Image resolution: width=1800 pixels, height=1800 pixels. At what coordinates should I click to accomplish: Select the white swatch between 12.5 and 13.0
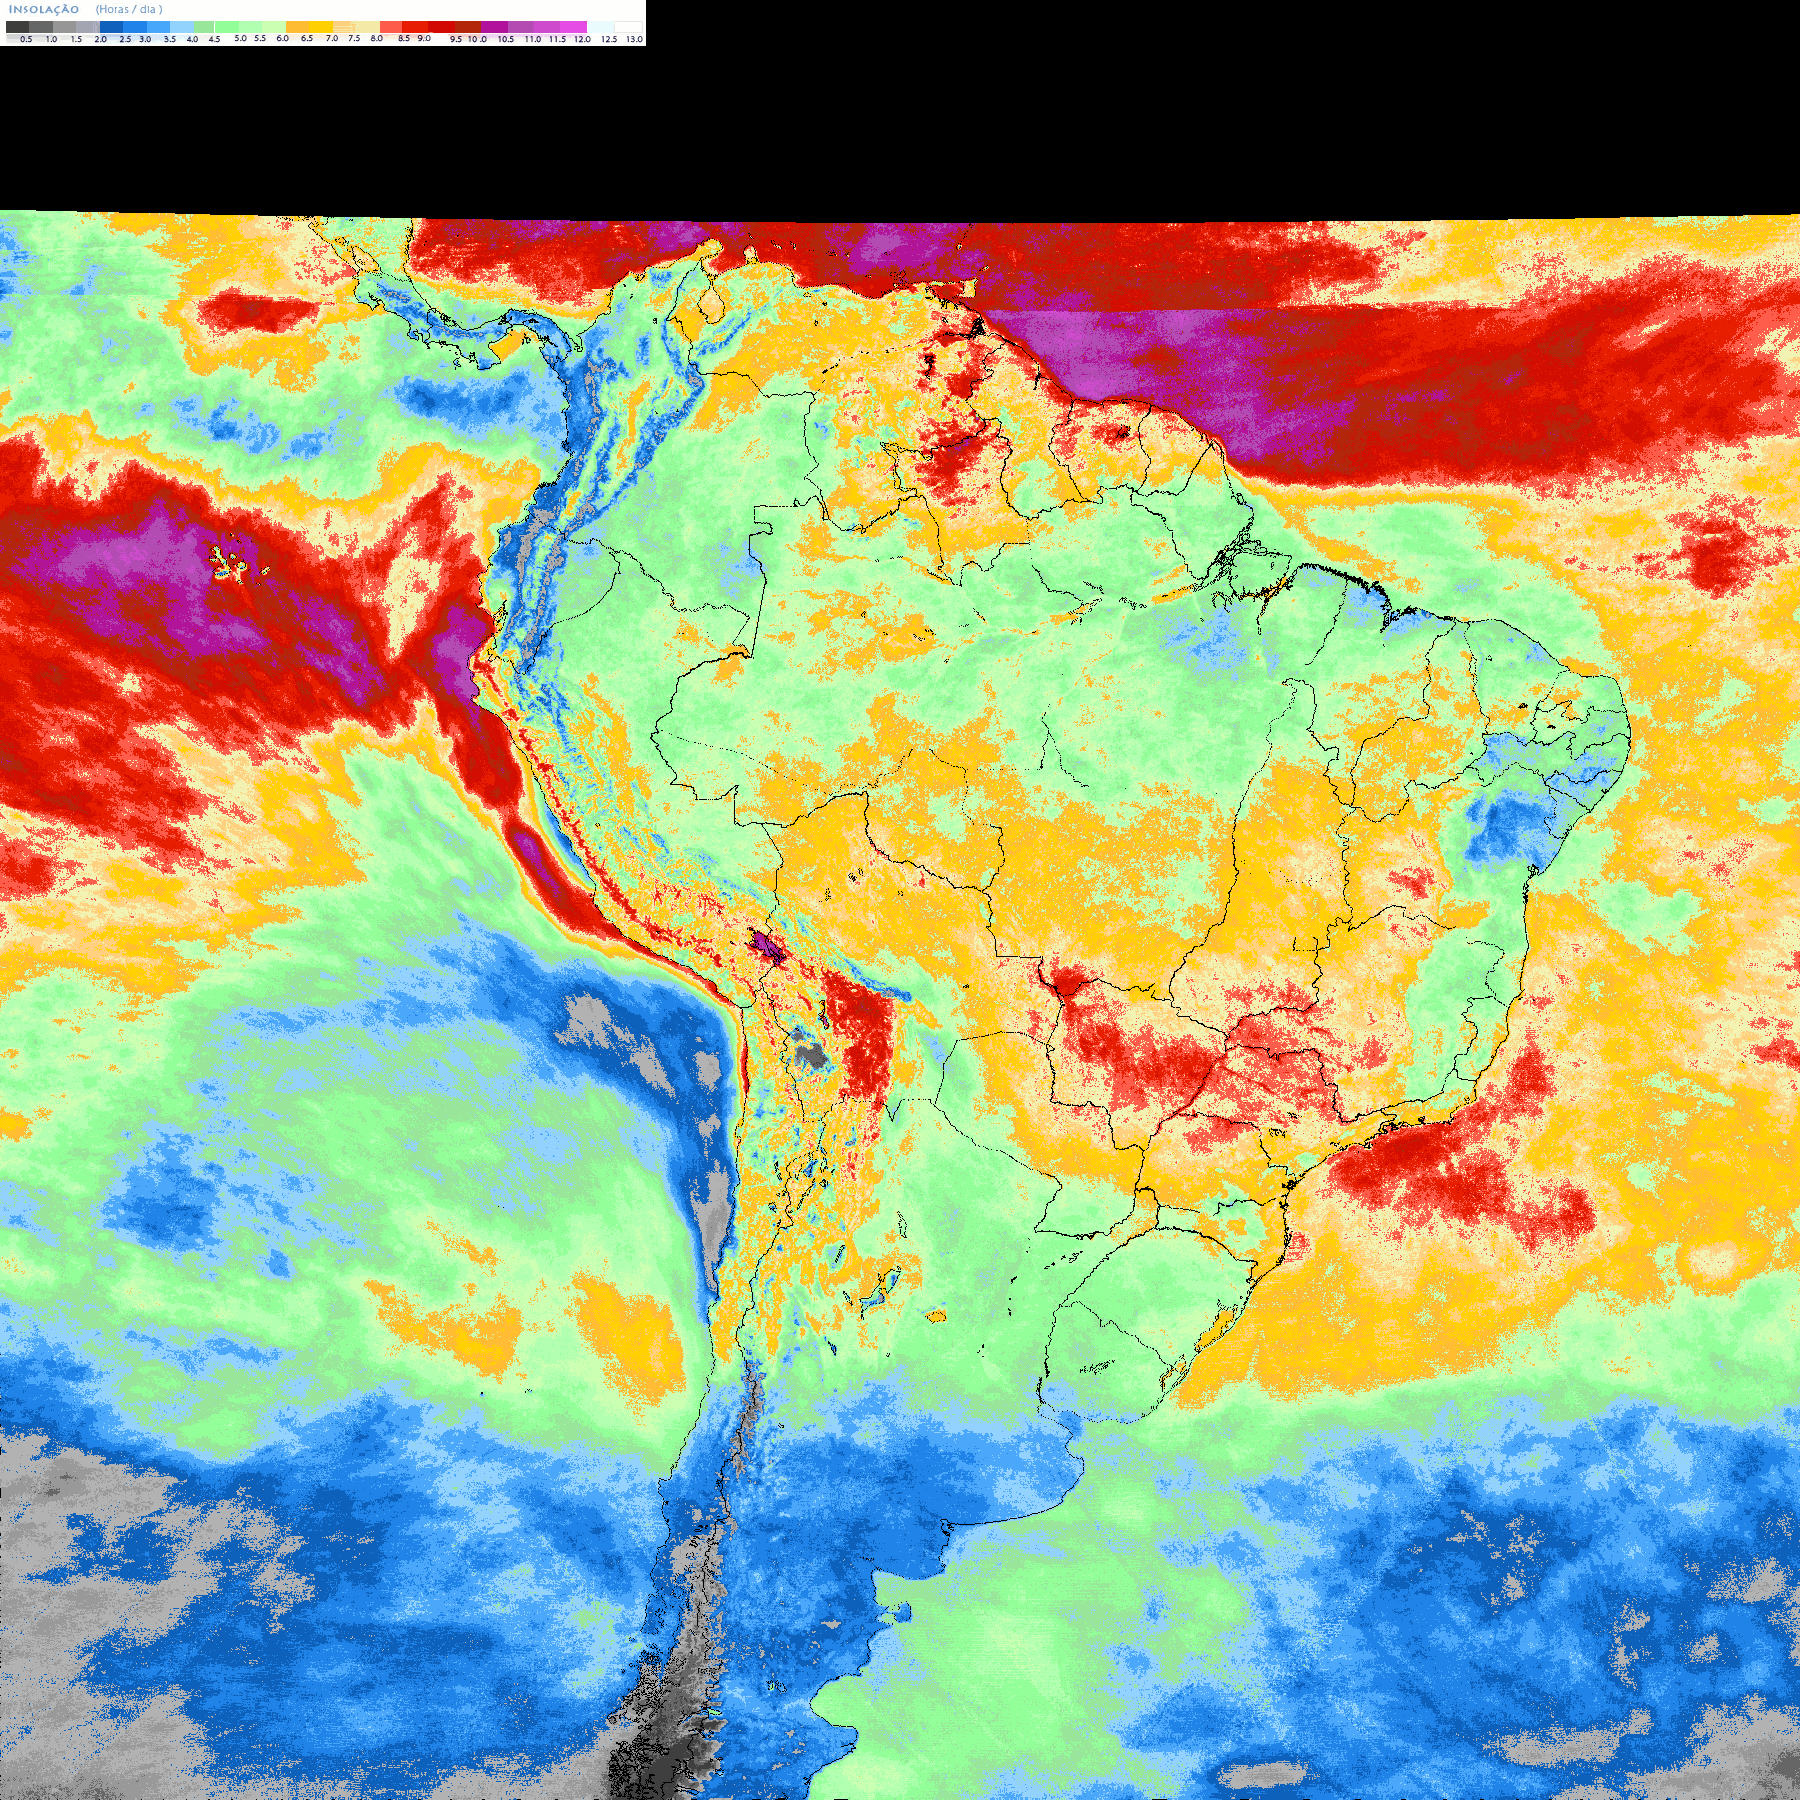click(628, 27)
